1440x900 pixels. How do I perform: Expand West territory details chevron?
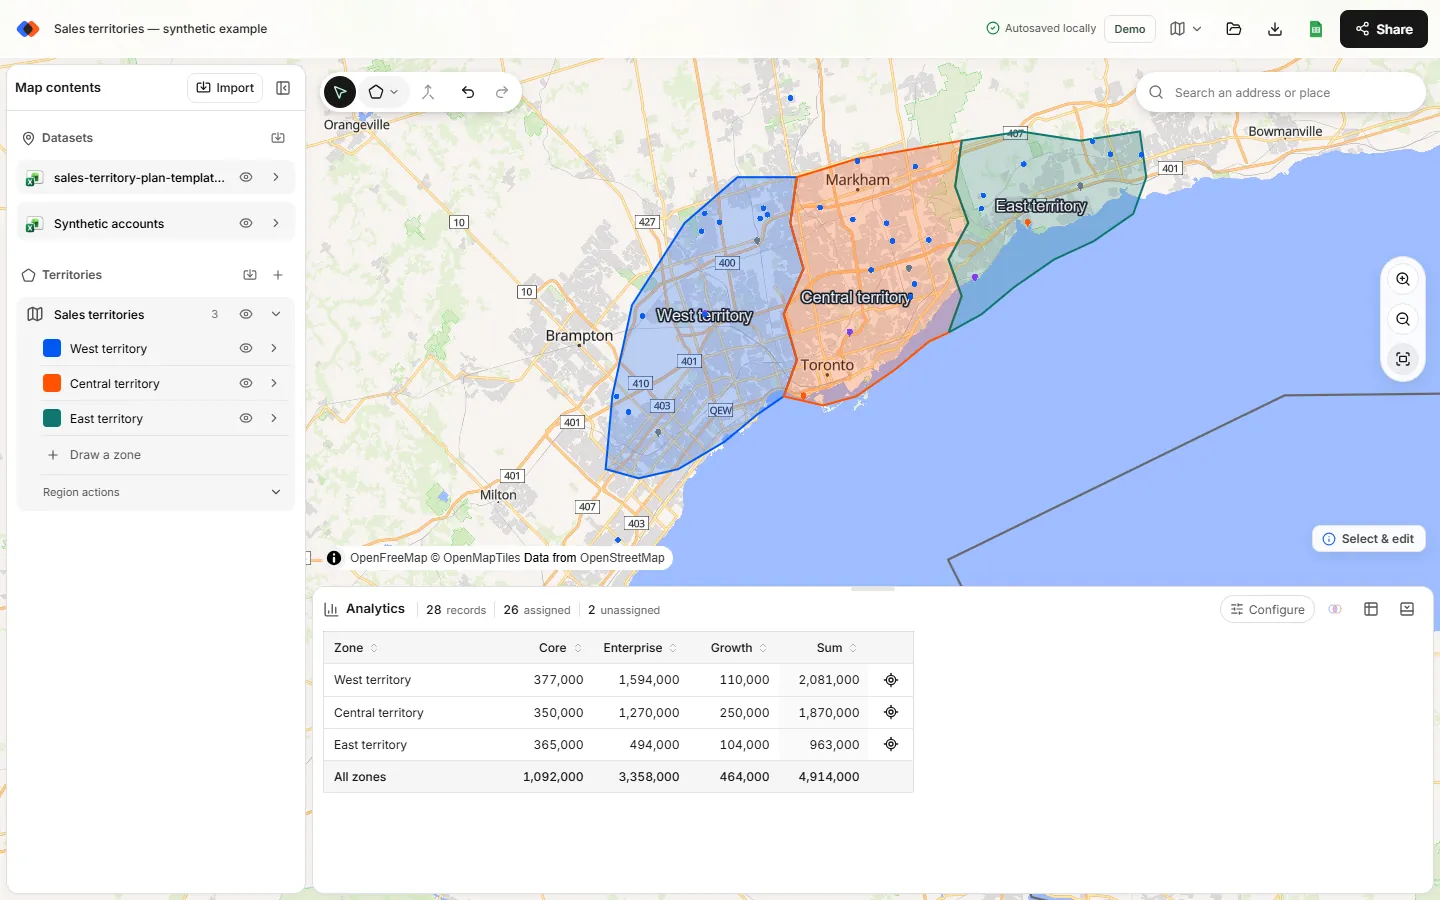pos(274,348)
